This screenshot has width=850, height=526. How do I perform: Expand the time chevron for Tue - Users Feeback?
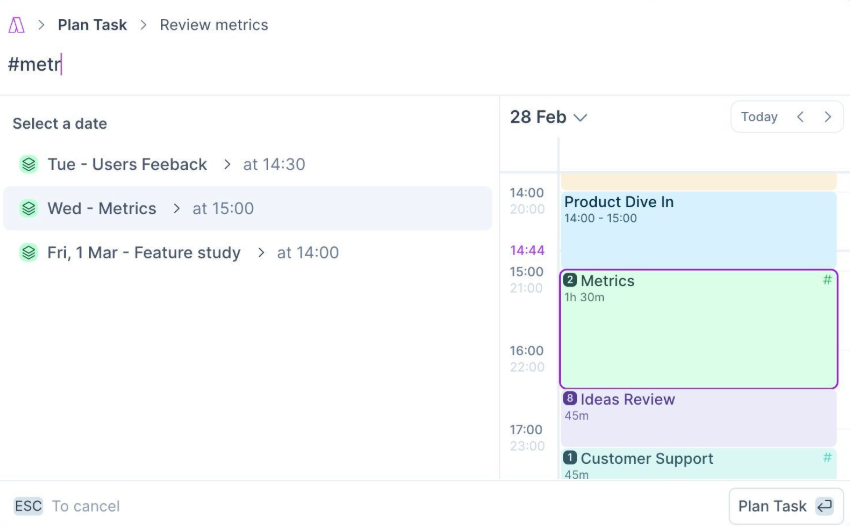click(227, 164)
